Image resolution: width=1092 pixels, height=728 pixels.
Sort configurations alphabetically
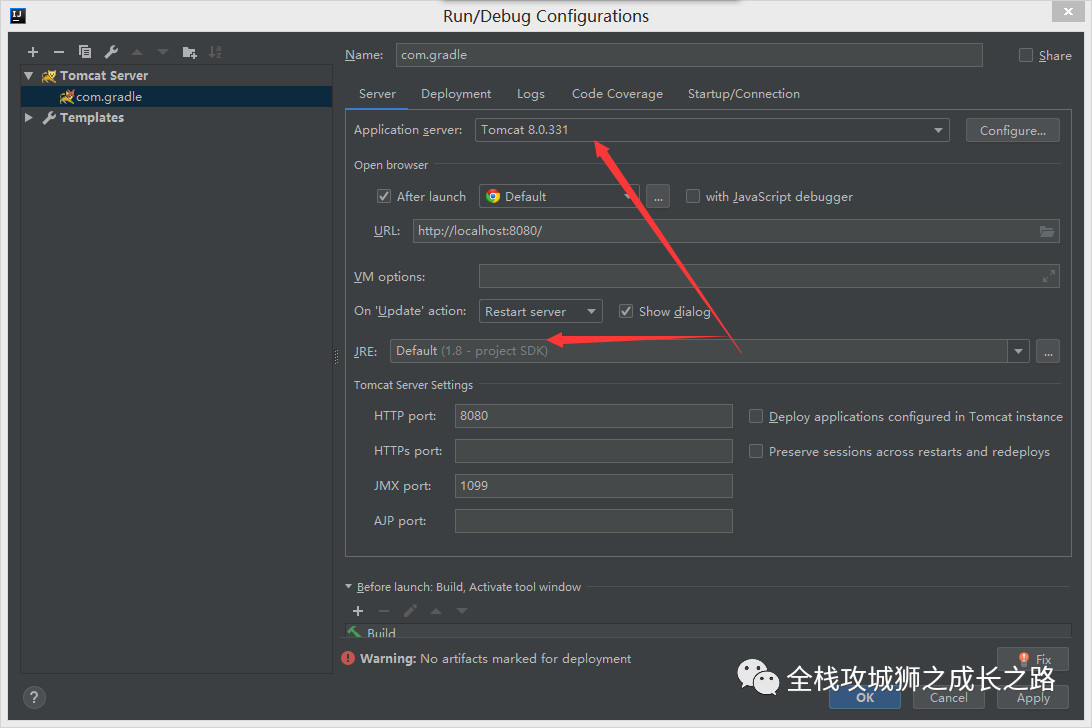(x=215, y=52)
